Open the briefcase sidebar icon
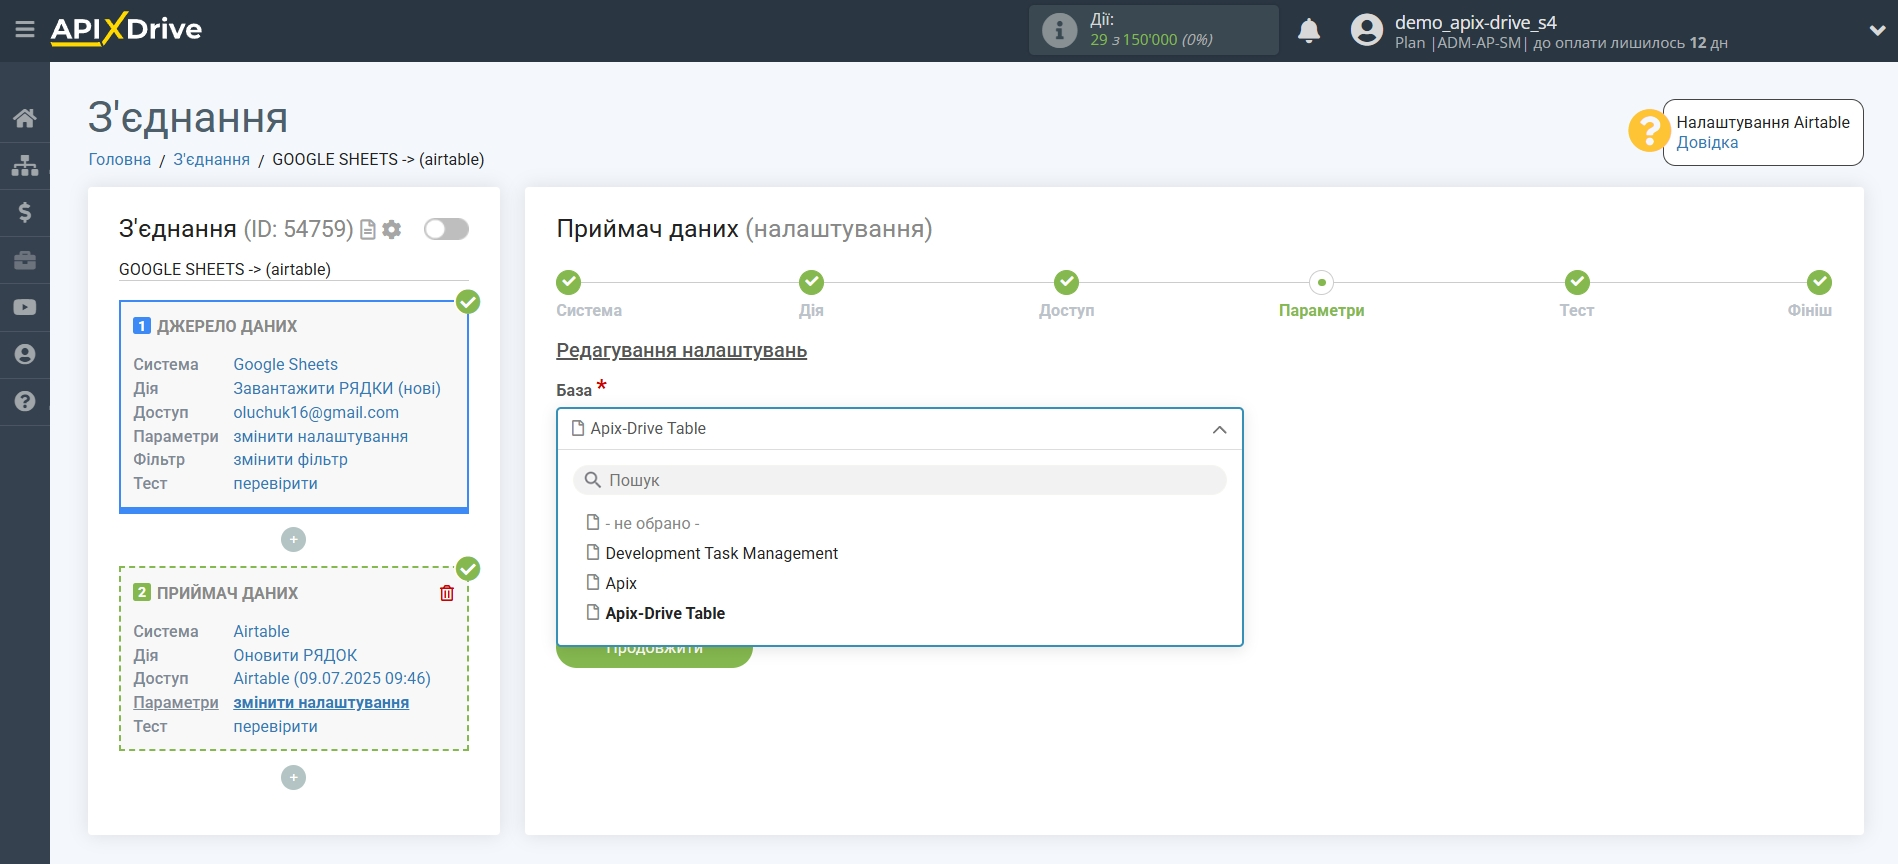This screenshot has height=864, width=1898. (x=25, y=260)
